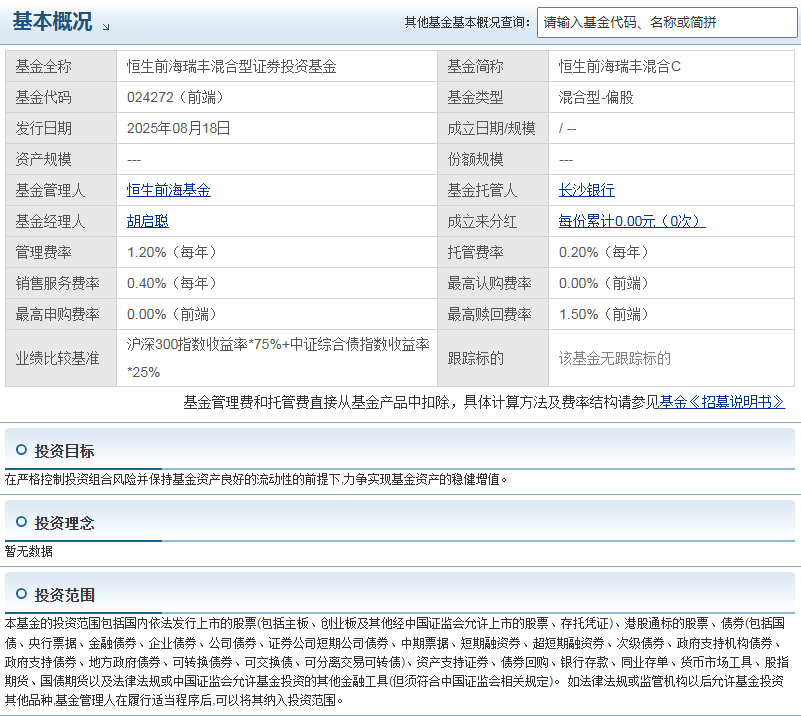Click the full fund name 恒生前海瑞丰混合型证券投资基金
801x716 pixels.
tap(231, 66)
